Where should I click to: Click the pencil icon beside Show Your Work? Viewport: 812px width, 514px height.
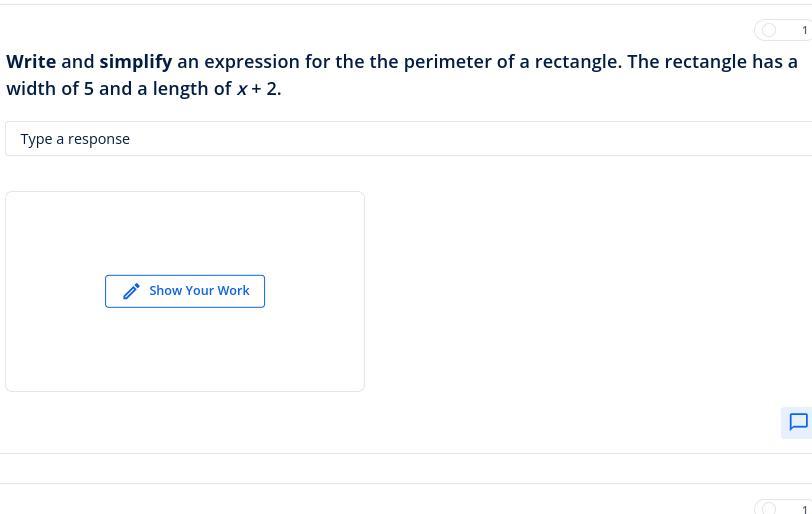coord(131,291)
